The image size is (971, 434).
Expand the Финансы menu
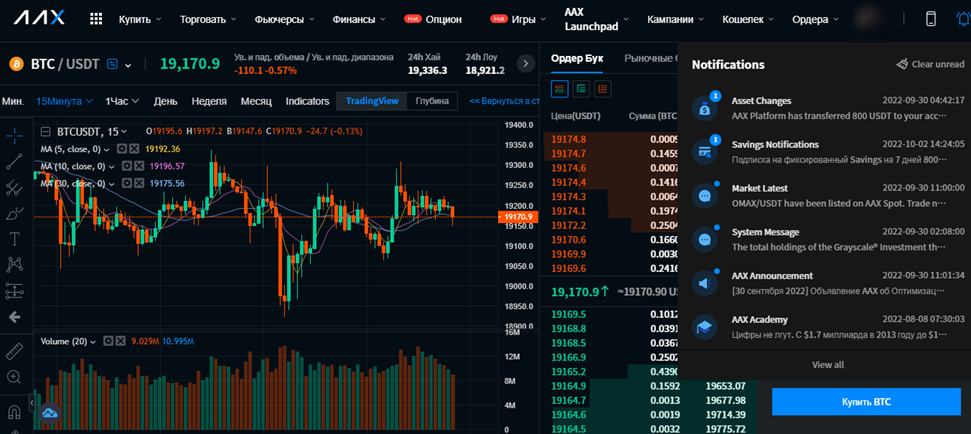pyautogui.click(x=359, y=19)
